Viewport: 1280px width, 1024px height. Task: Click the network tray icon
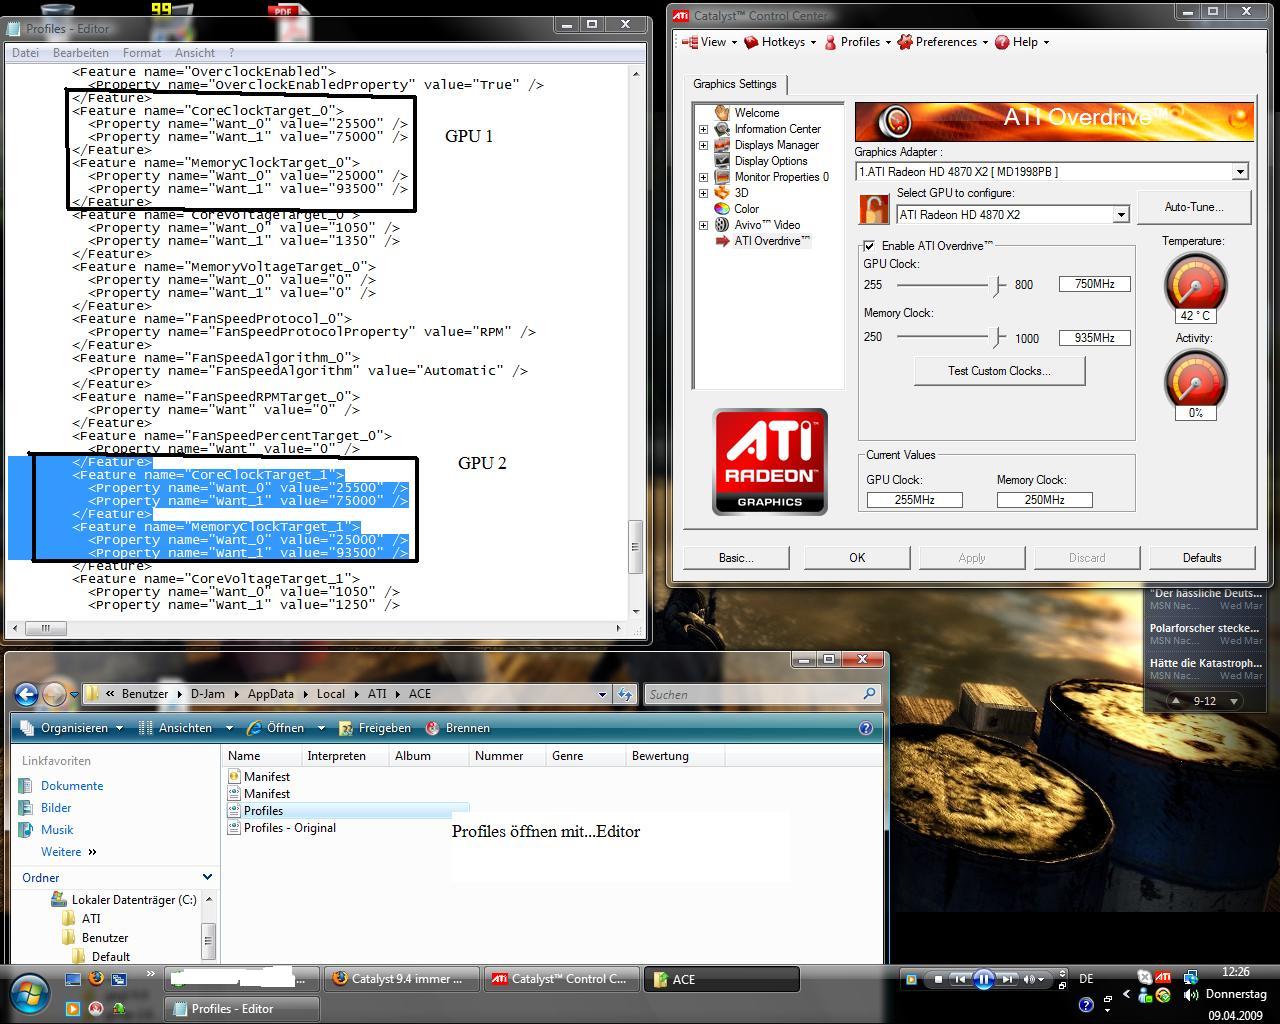1191,978
